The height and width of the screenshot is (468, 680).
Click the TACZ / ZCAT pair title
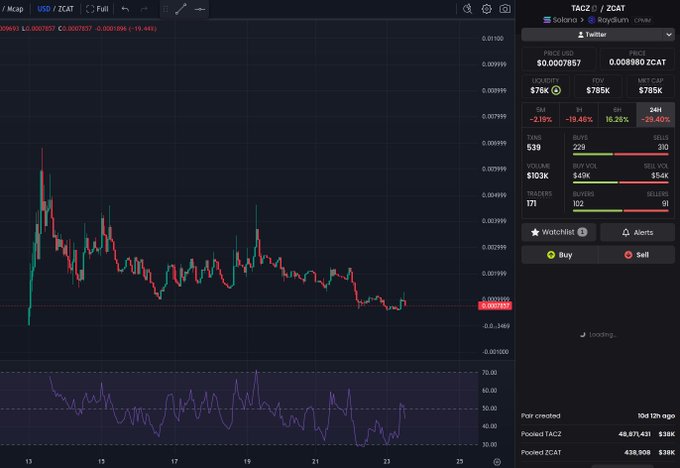pyautogui.click(x=598, y=8)
